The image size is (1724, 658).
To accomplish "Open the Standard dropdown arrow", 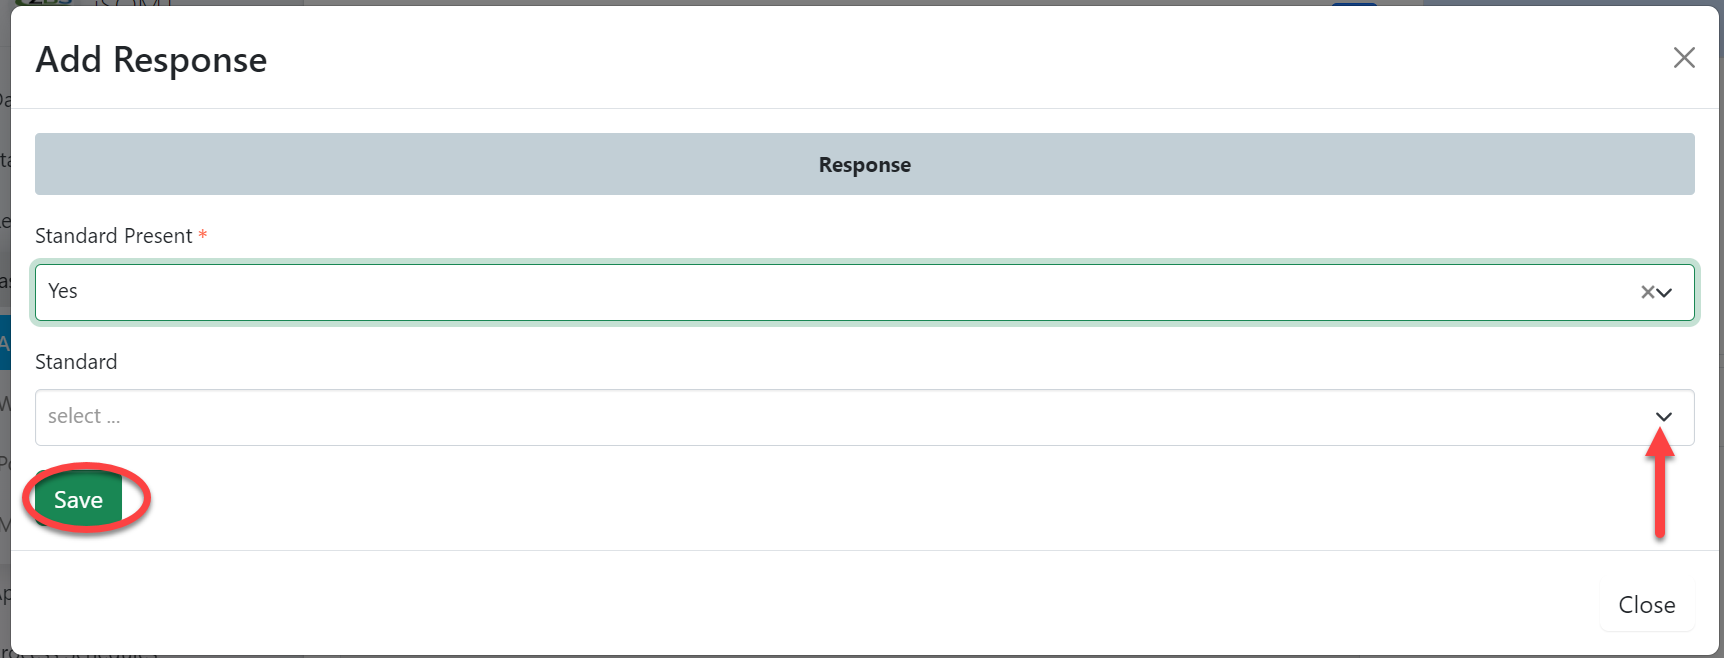I will [1664, 417].
